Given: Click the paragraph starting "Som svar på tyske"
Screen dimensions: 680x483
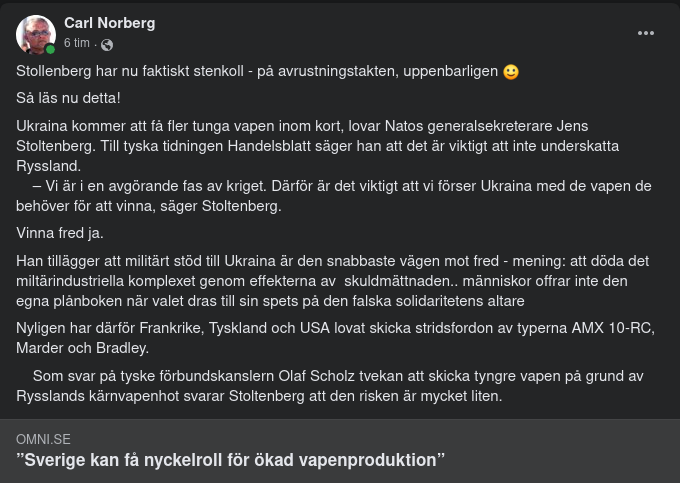Looking at the screenshot, I should coord(330,385).
